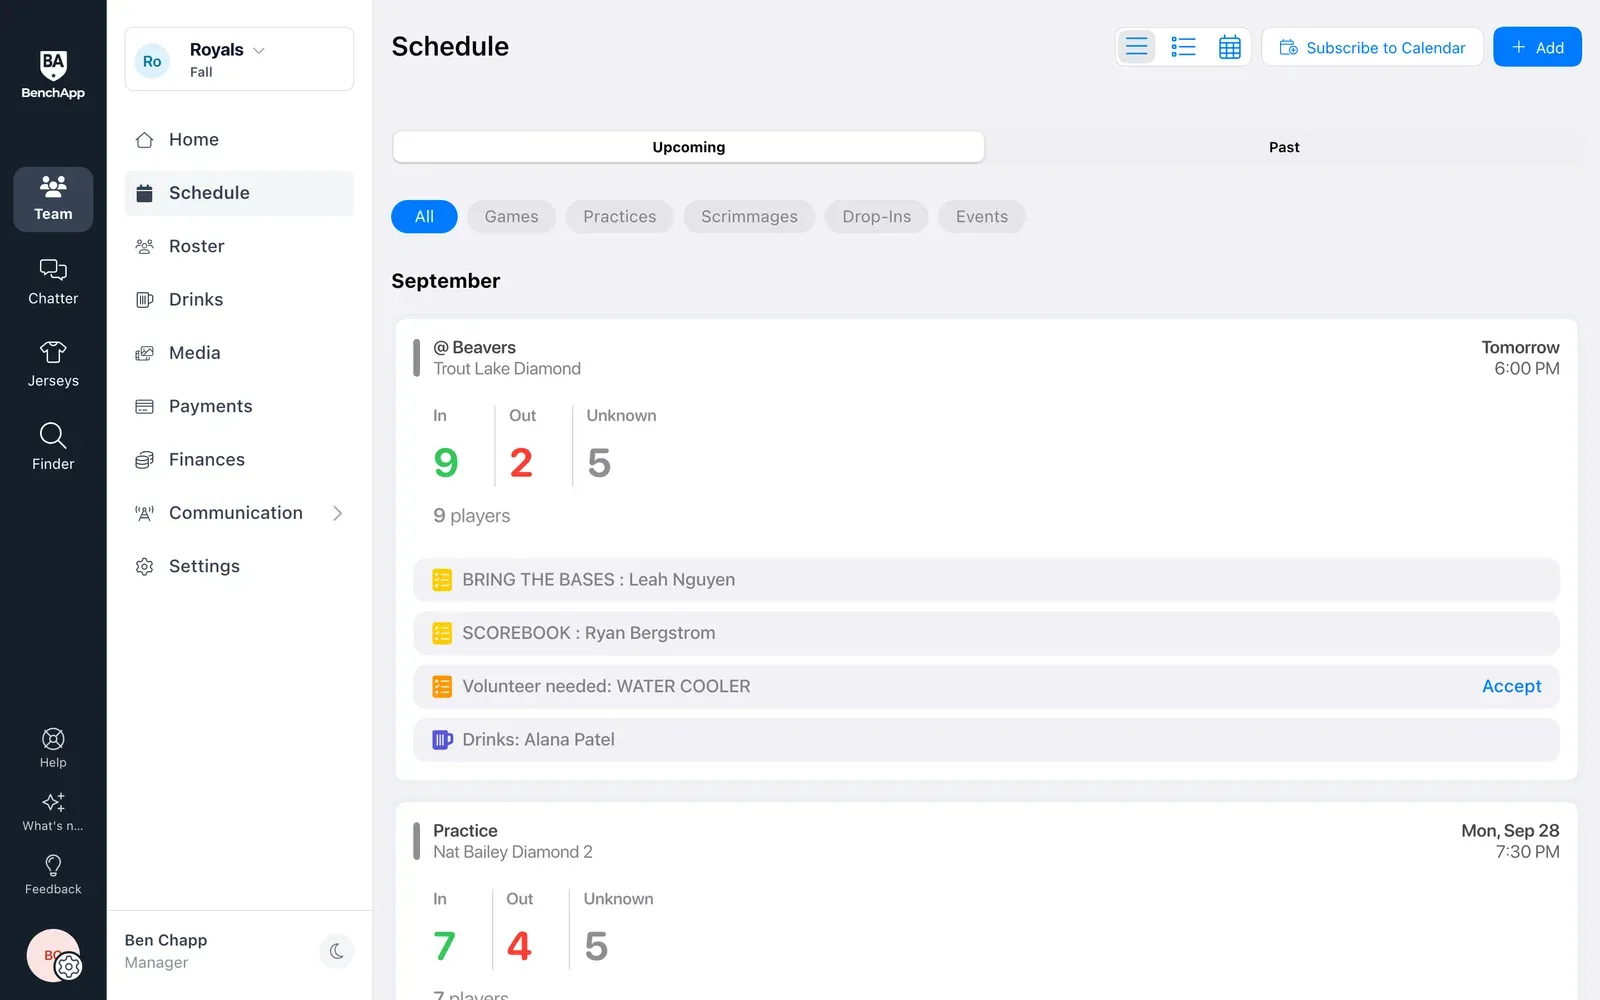Click the Royals team avatar
The height and width of the screenshot is (1000, 1600).
152,61
